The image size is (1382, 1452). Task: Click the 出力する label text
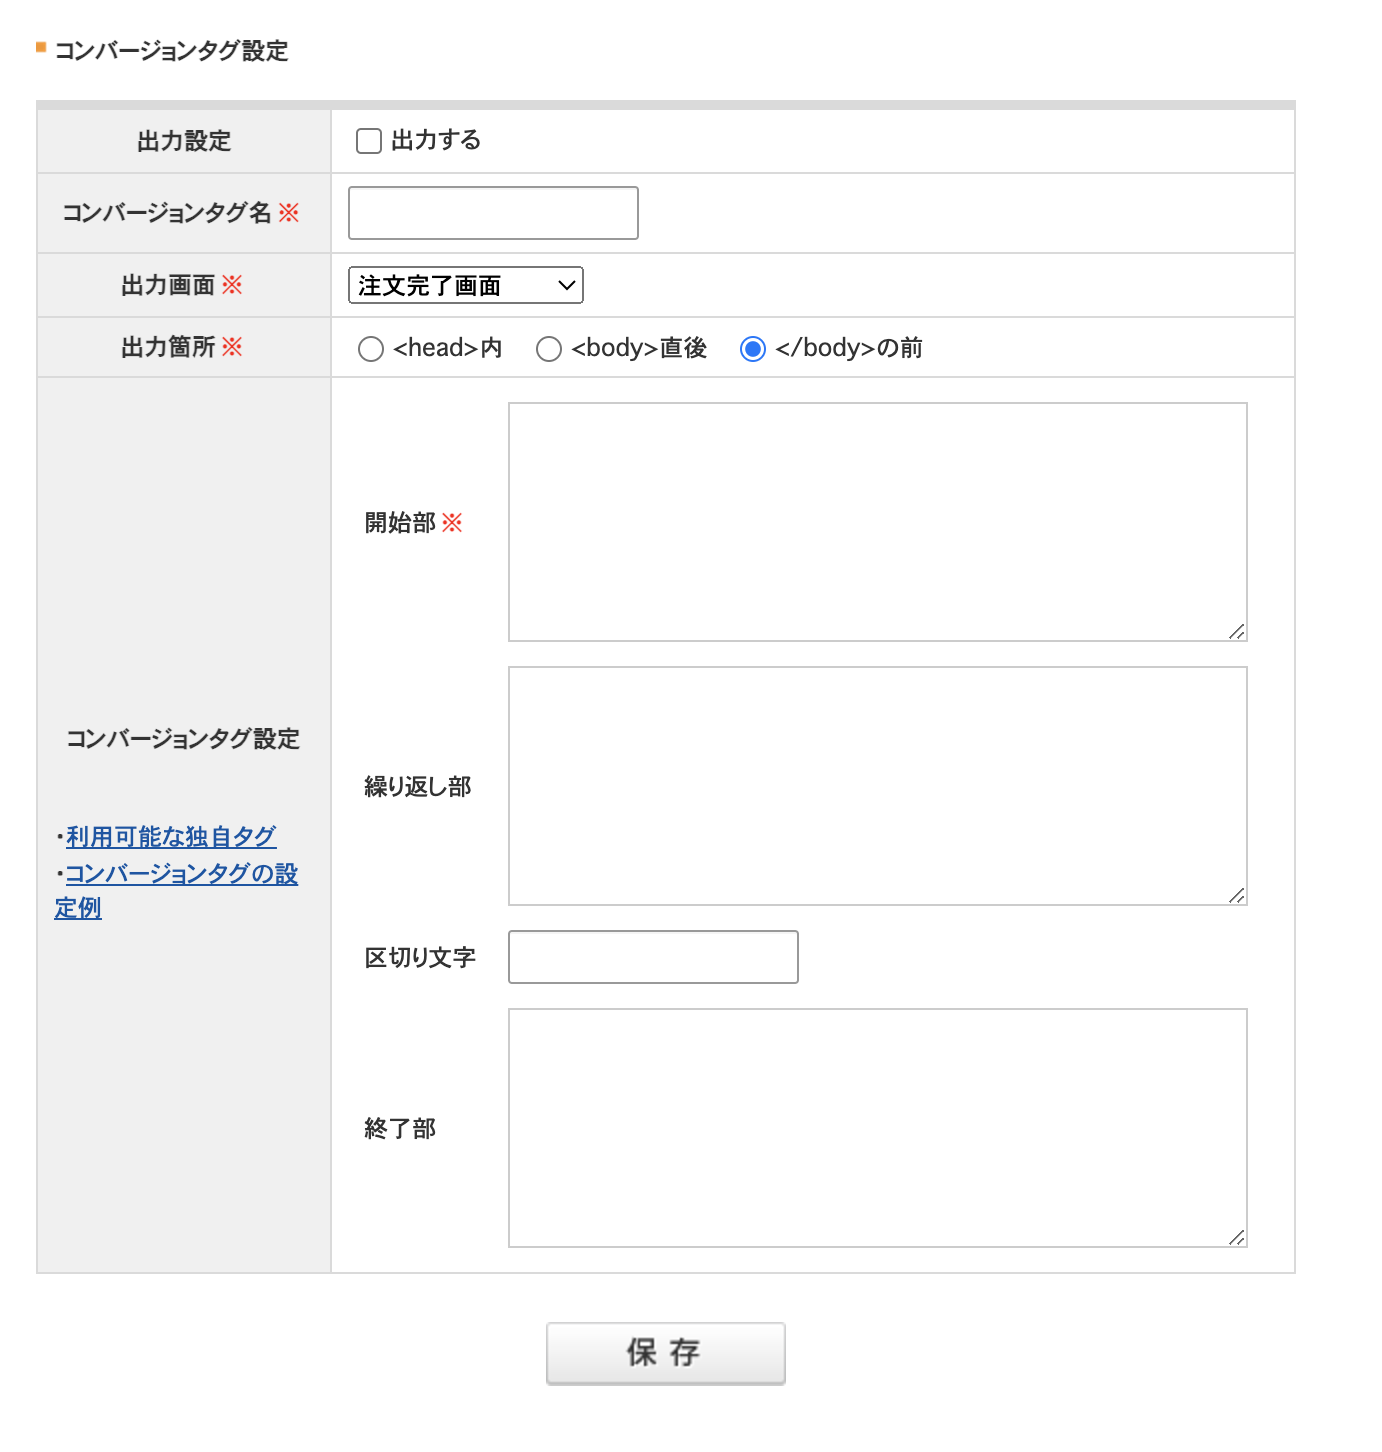(436, 140)
